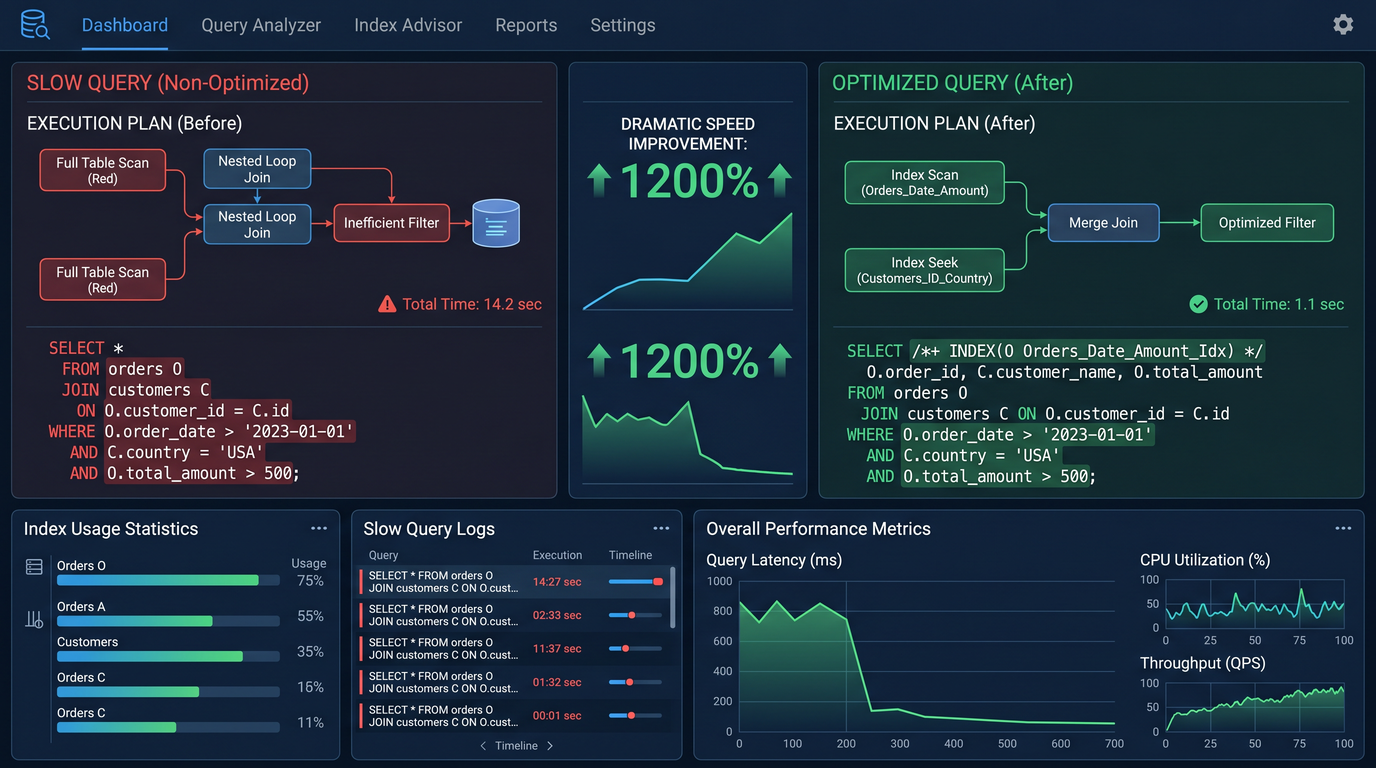The width and height of the screenshot is (1376, 768).
Task: Click the 11% usage value
Action: pos(310,722)
